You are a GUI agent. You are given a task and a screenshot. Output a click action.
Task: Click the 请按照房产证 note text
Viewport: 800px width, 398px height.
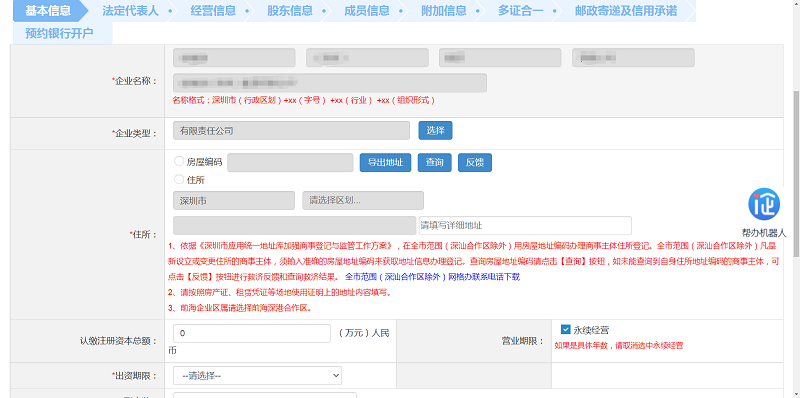280,293
